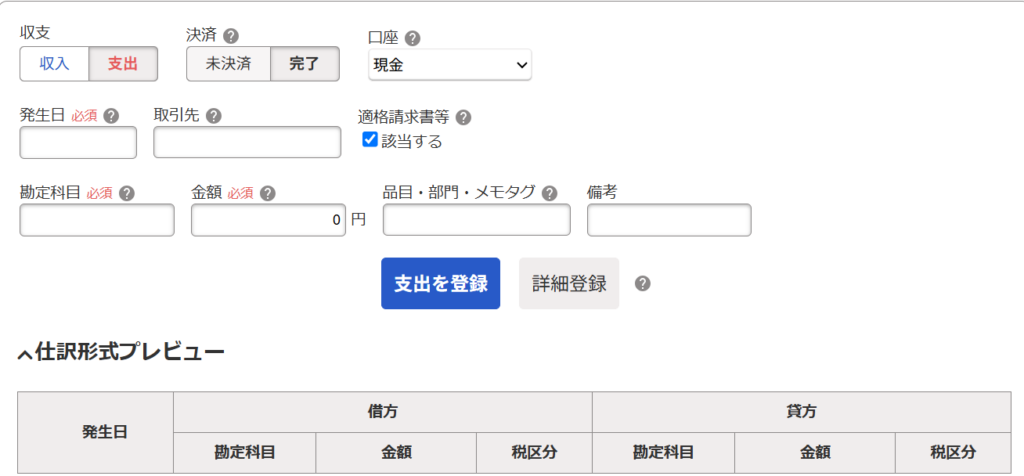Click help icon next to 品目・部門・メモタグ
Viewport: 1024px width, 476px height.
(x=550, y=193)
